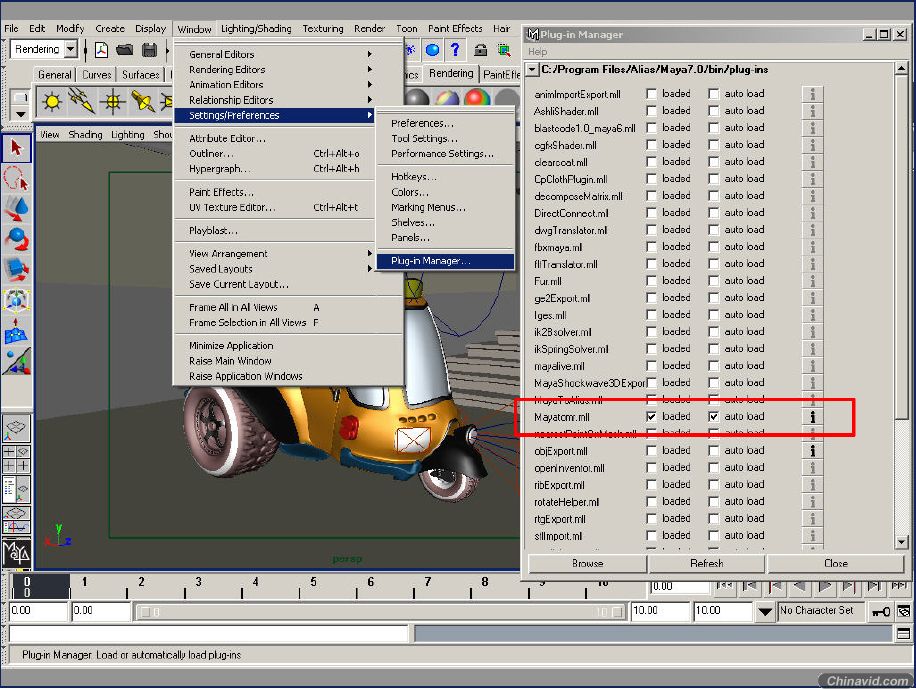Create a new scene from status line

tap(101, 50)
